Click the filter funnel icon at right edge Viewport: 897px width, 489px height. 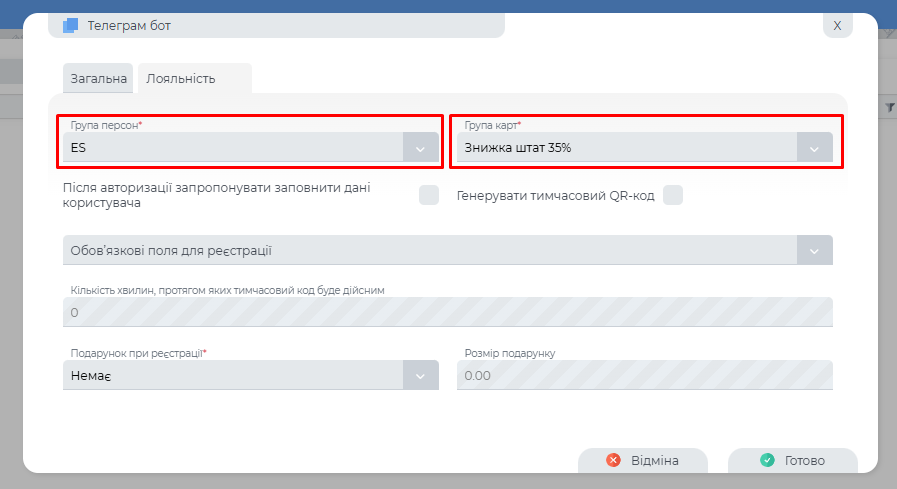coord(890,106)
